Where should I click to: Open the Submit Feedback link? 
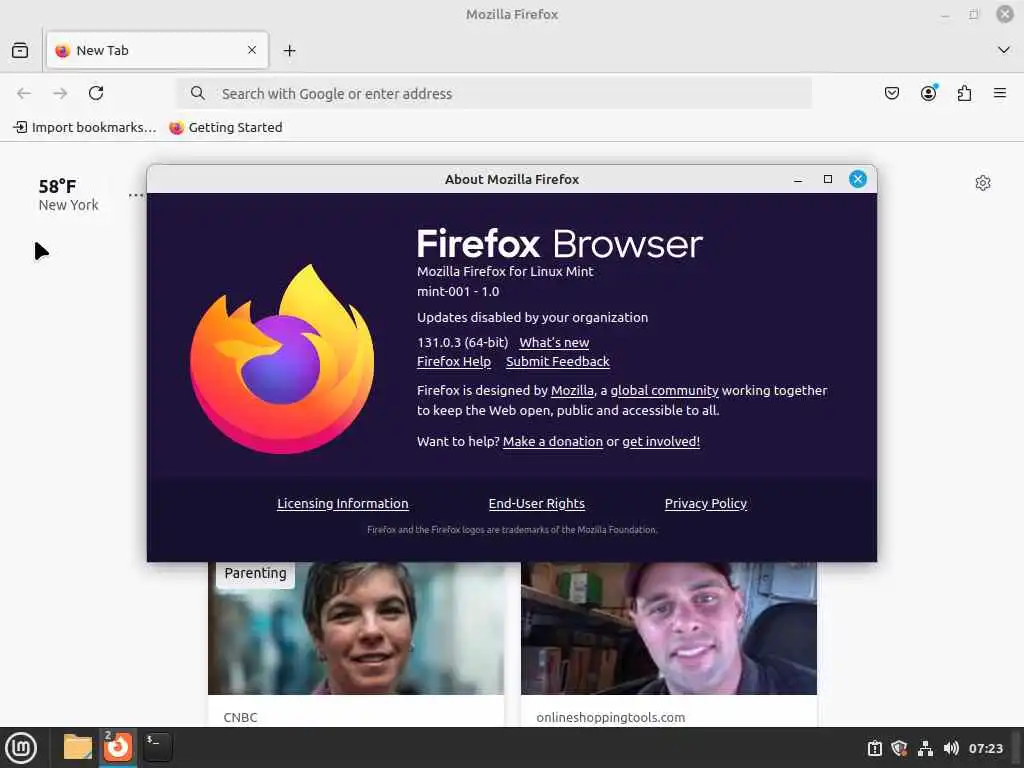[x=558, y=361]
